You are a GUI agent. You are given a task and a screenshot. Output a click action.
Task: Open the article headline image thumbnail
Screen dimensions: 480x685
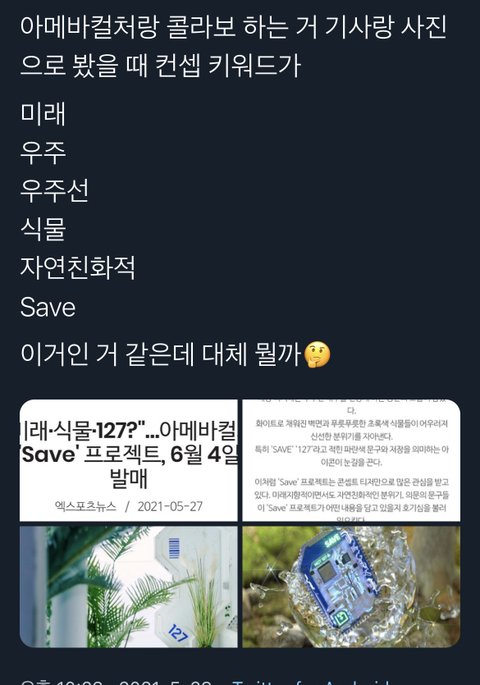(x=129, y=460)
